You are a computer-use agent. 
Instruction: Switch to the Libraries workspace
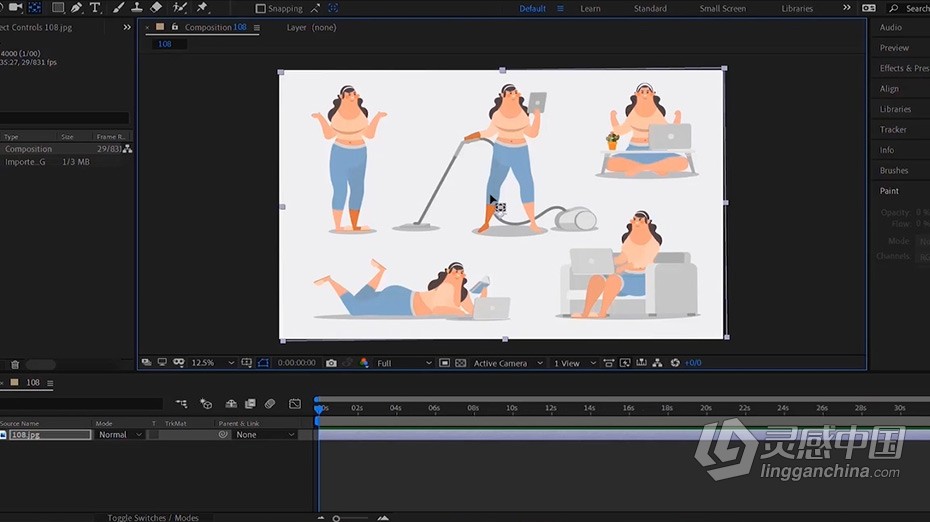pyautogui.click(x=797, y=8)
